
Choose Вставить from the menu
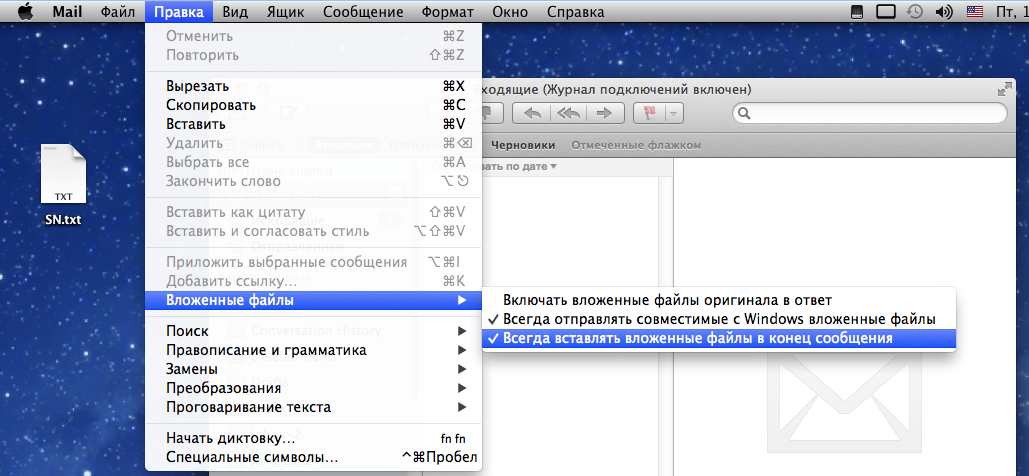[314, 124]
